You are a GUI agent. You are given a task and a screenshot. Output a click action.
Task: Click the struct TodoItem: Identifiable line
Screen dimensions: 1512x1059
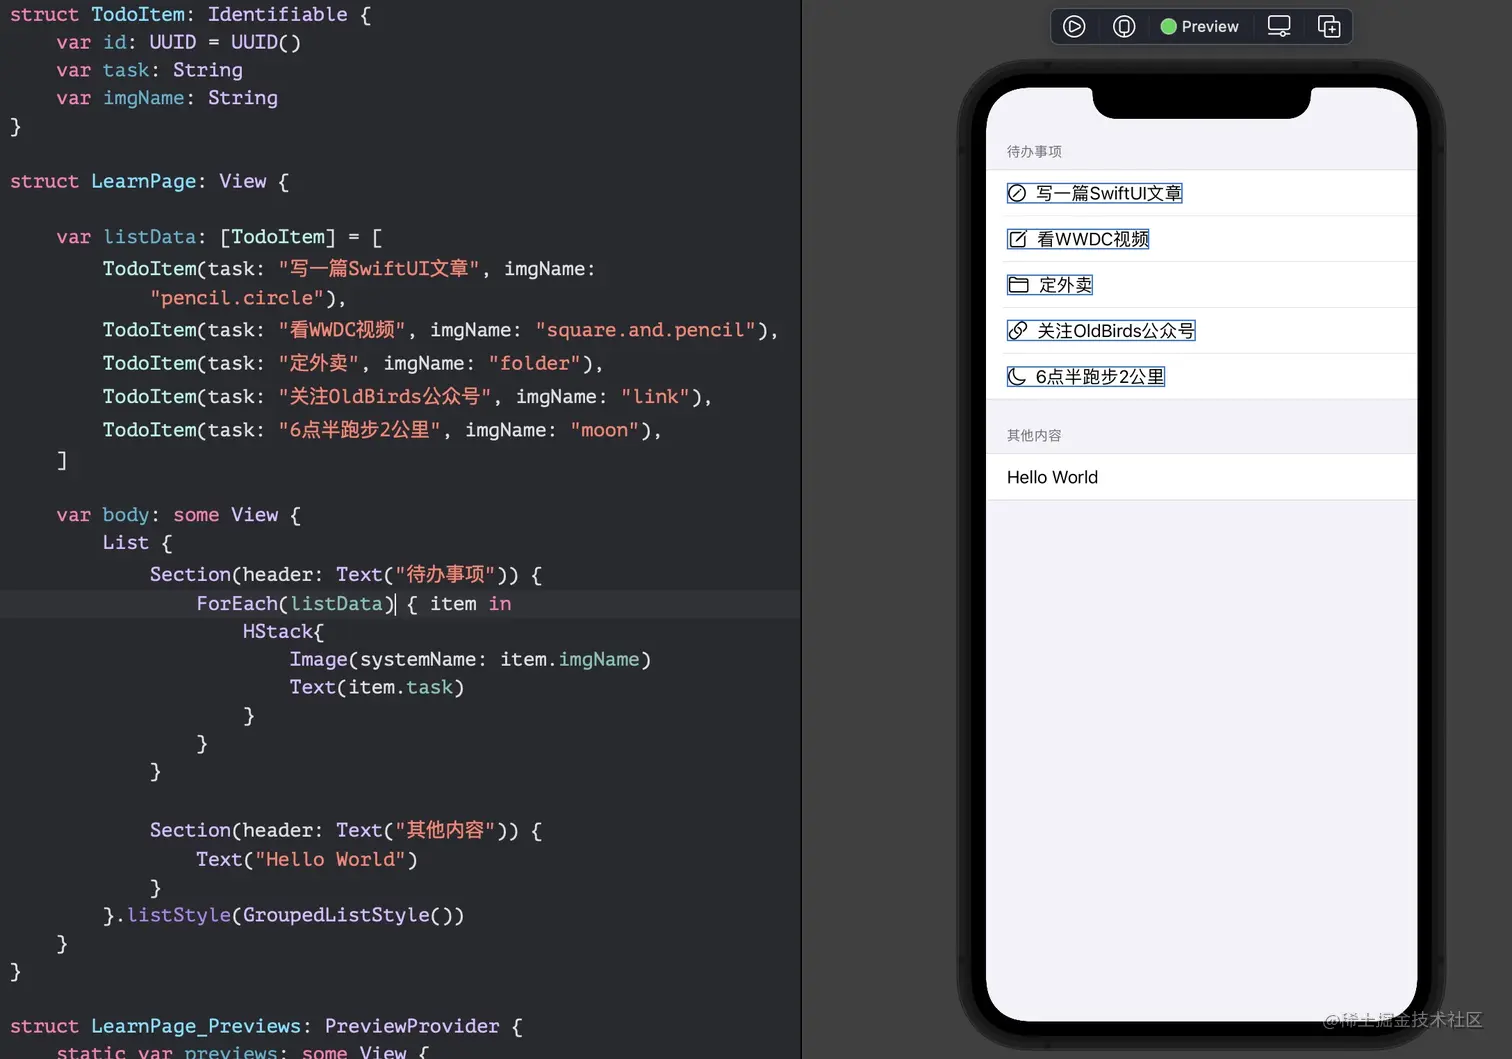(190, 14)
